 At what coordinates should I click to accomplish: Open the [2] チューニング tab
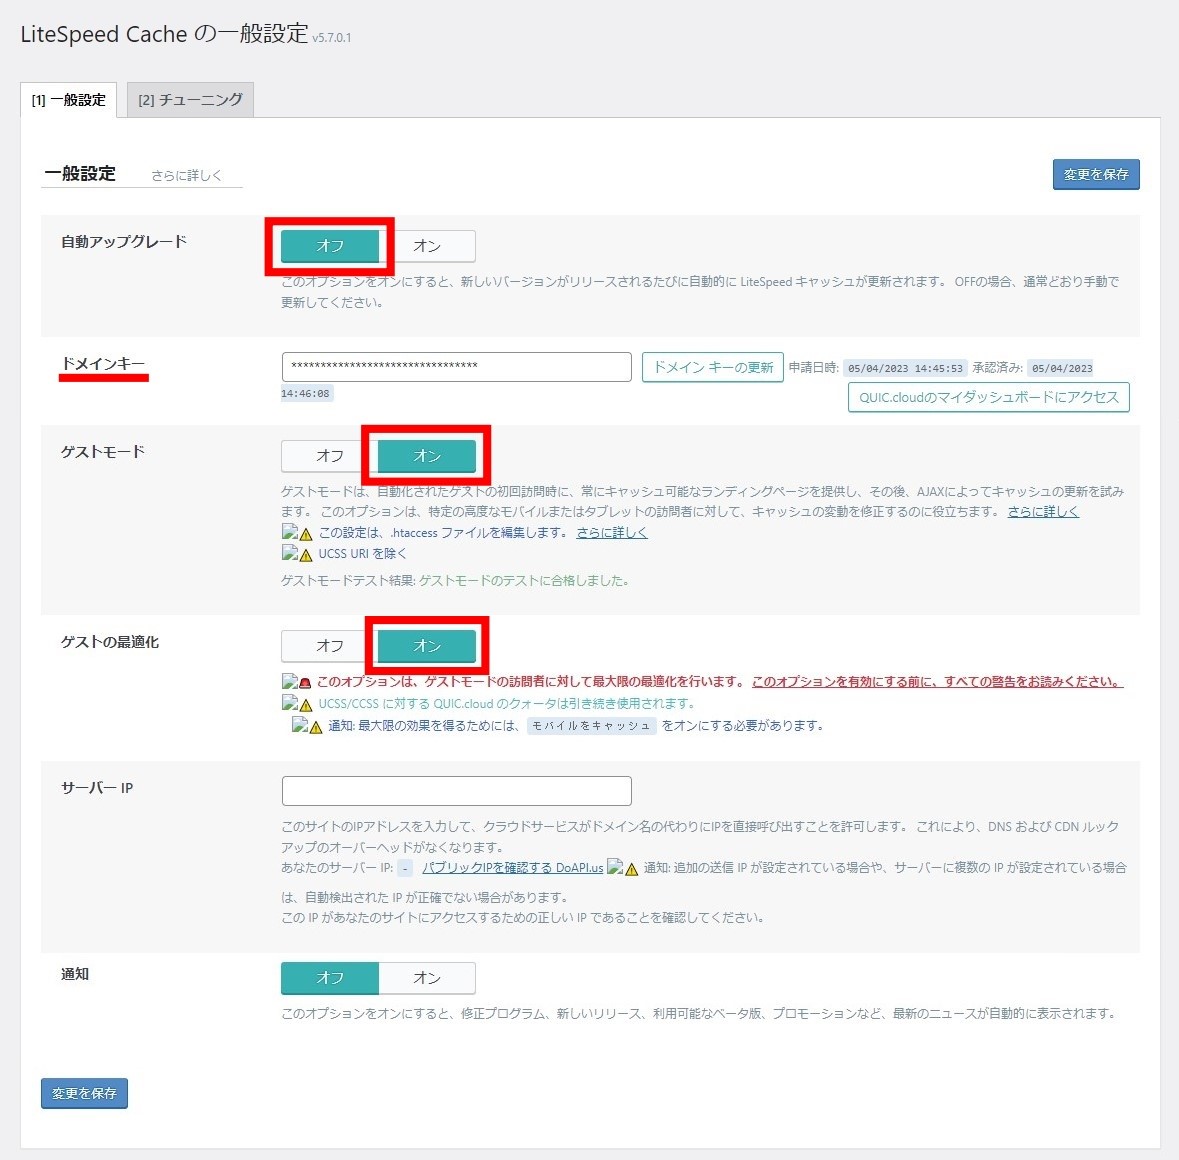(190, 100)
